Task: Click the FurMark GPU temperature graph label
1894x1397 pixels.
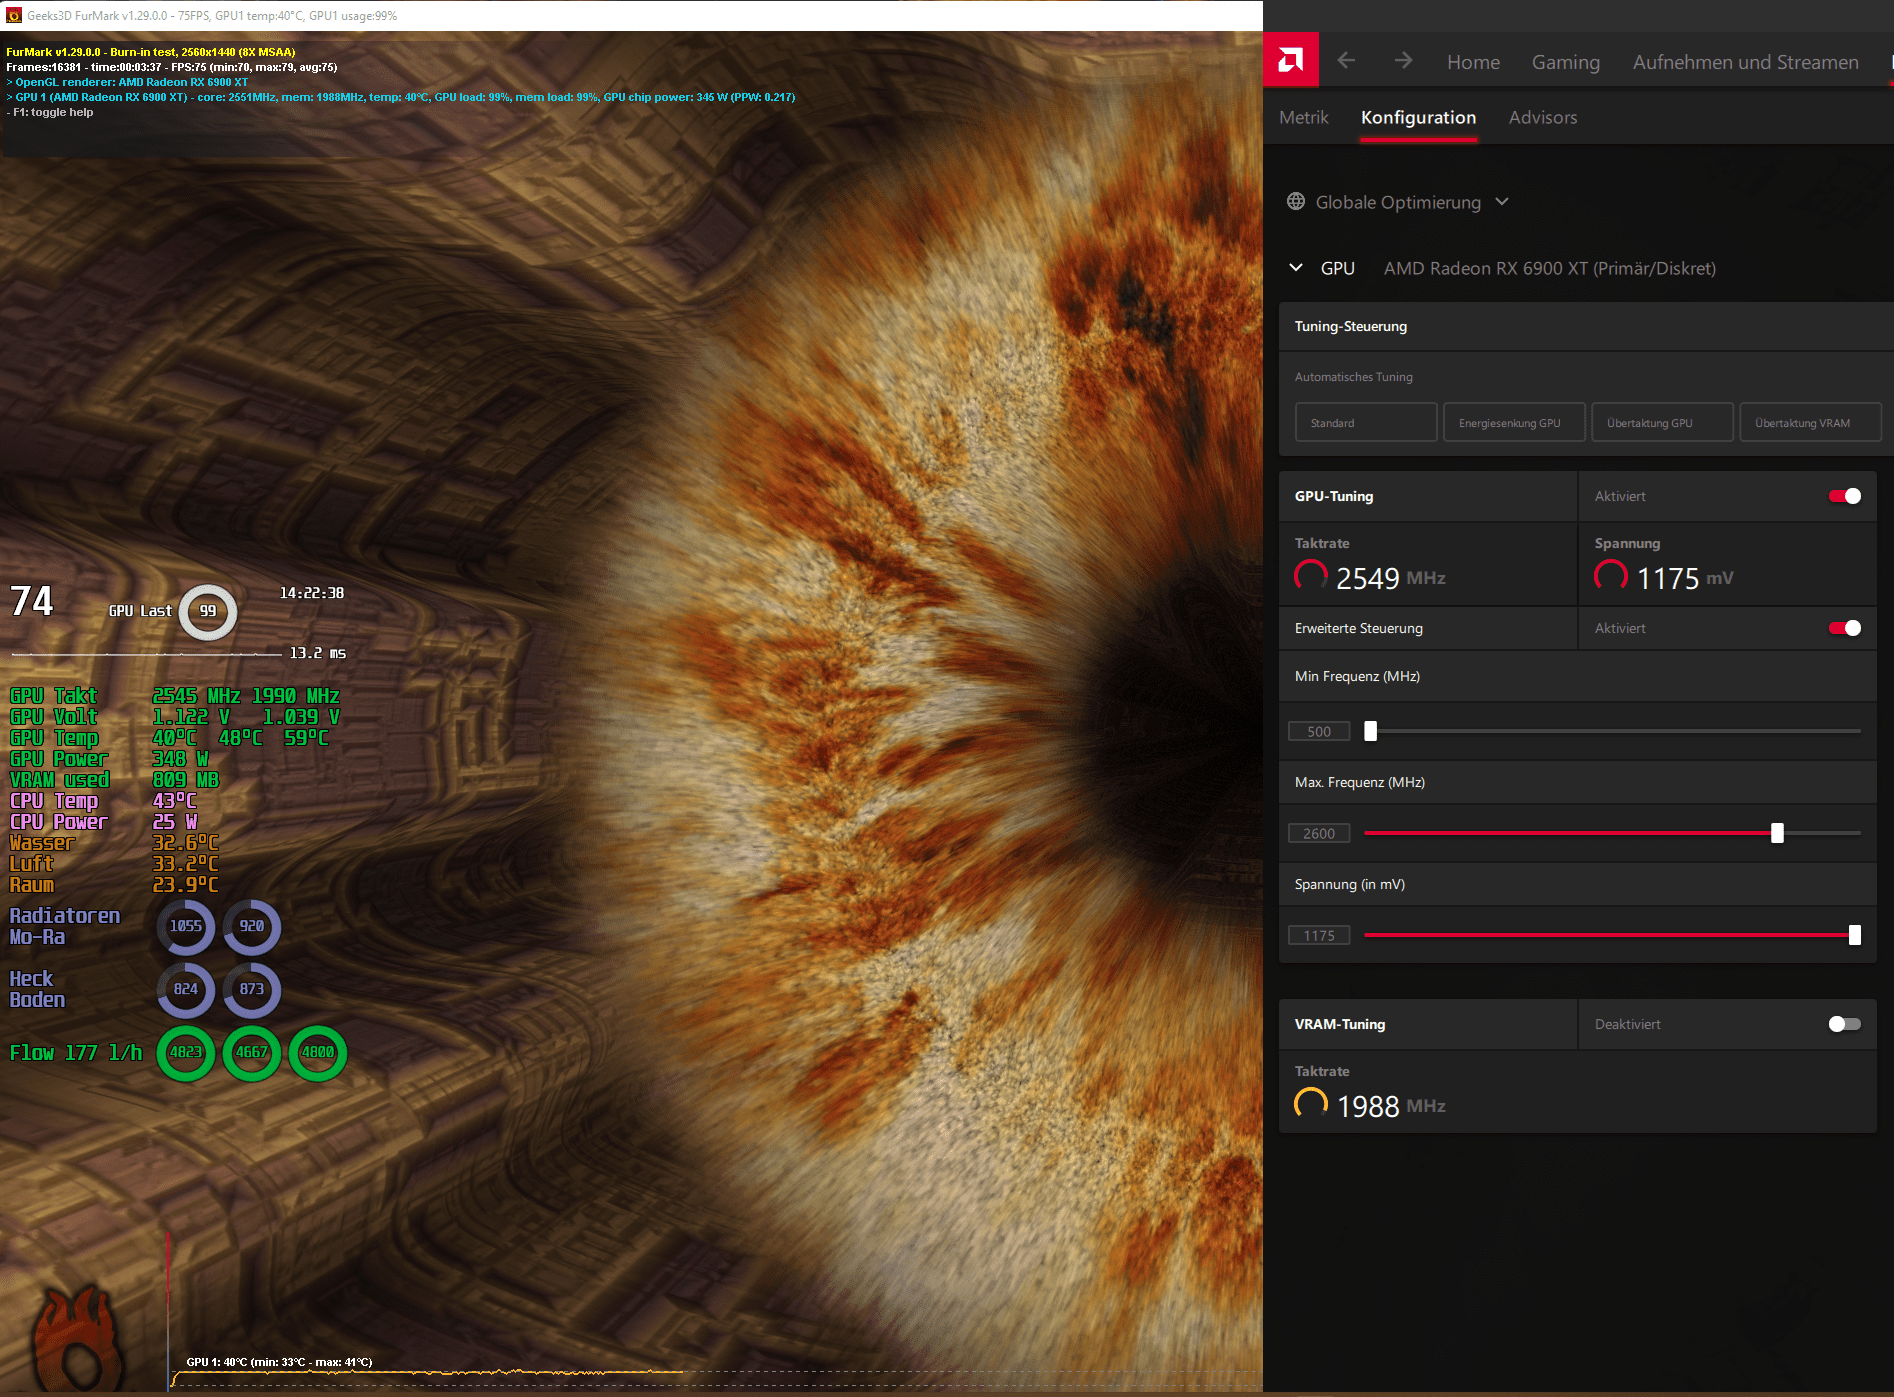Action: (x=279, y=1362)
